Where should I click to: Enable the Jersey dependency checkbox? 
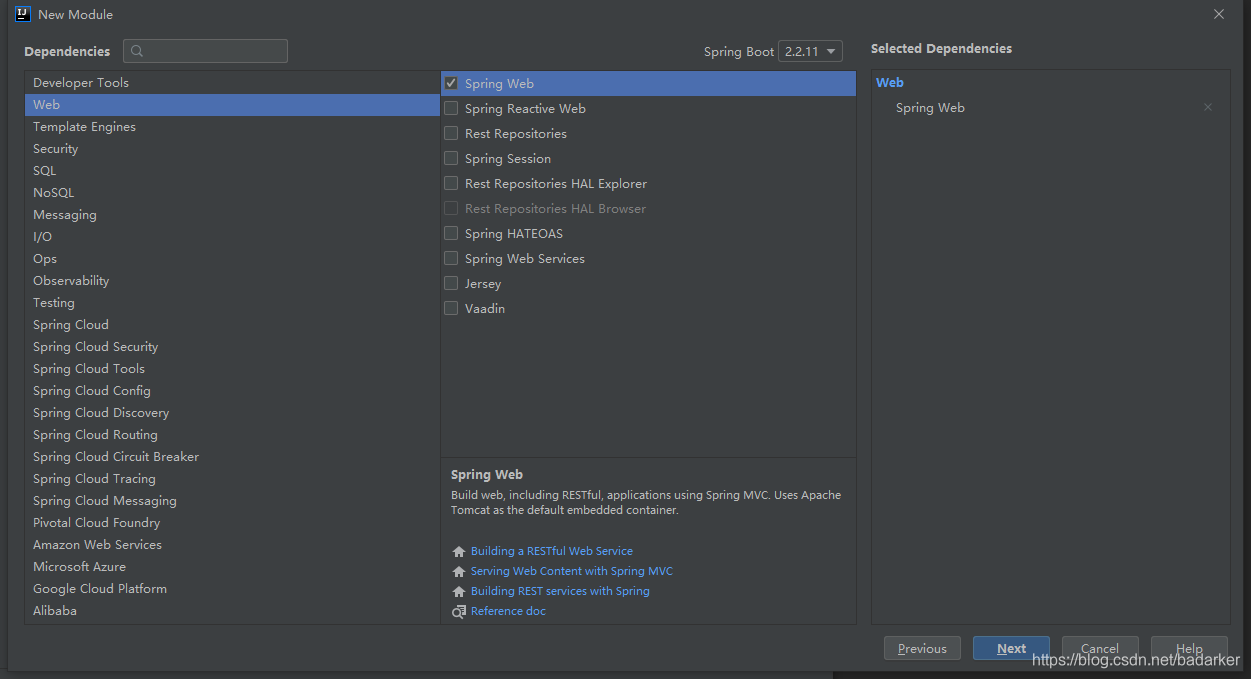(451, 283)
